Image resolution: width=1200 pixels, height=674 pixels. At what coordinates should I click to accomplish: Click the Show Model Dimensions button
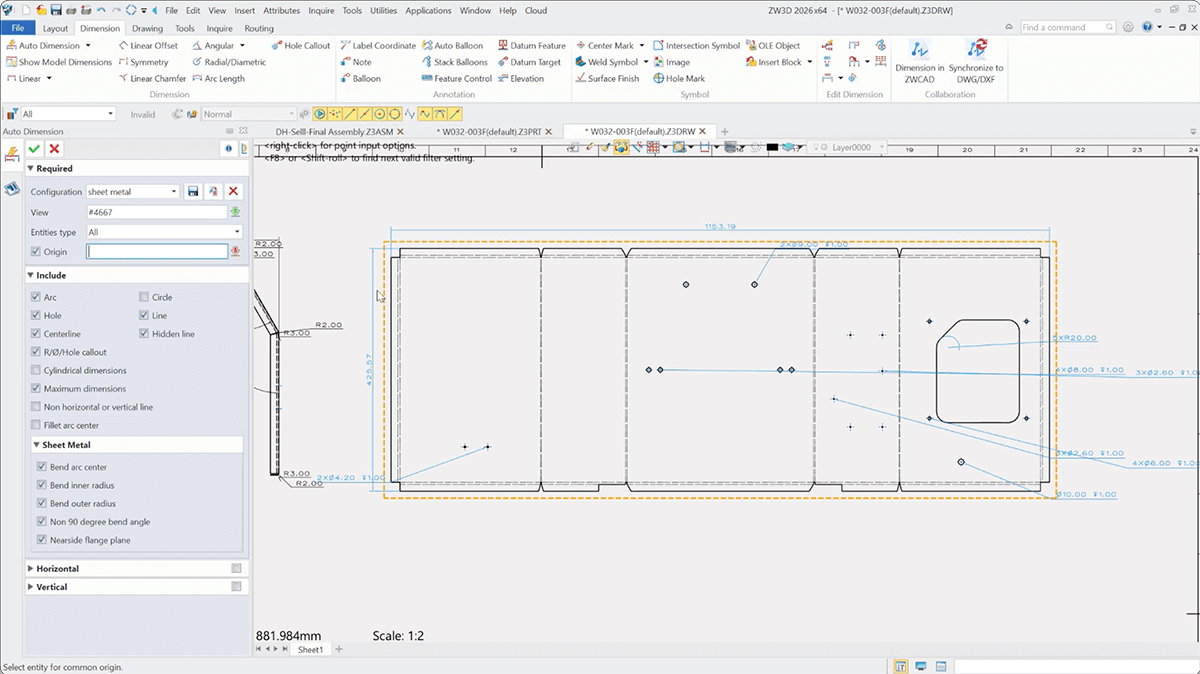pos(65,62)
